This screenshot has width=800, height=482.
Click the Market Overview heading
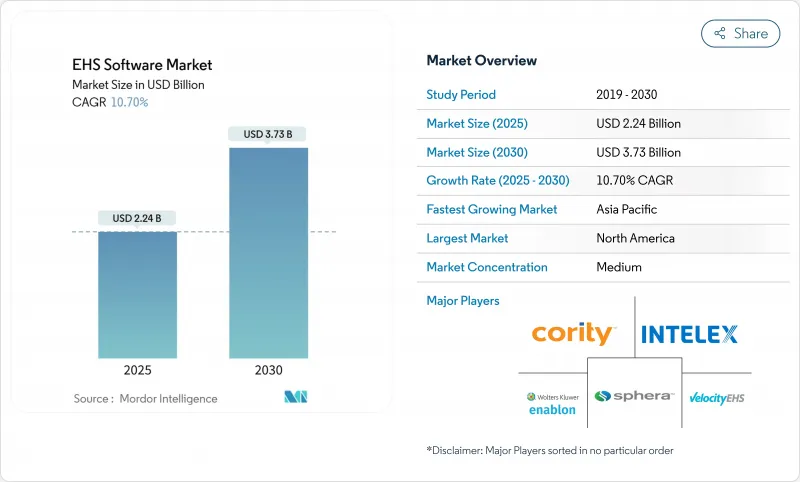[x=481, y=60]
